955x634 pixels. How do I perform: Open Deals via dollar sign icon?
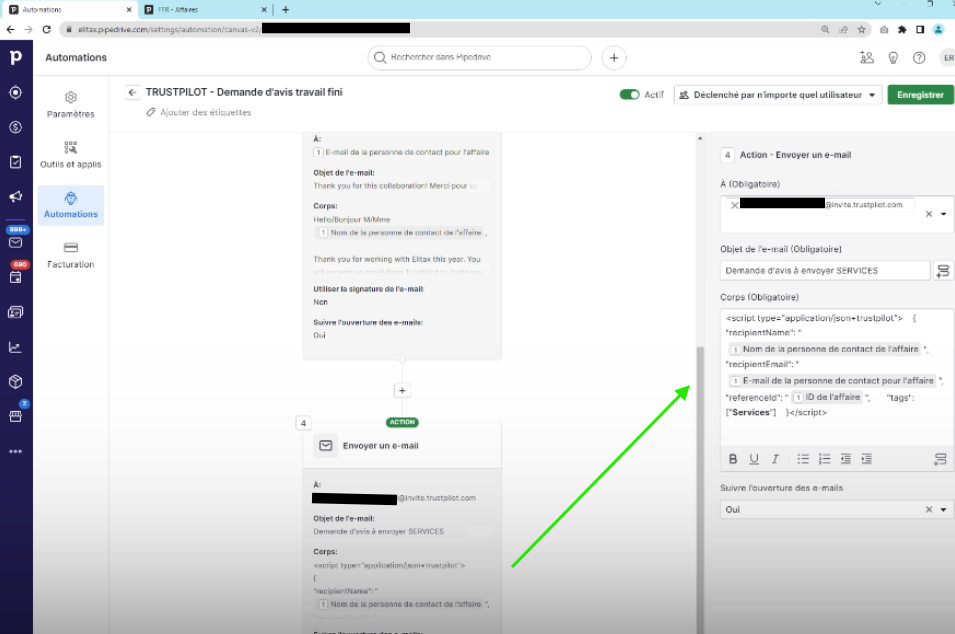pyautogui.click(x=16, y=127)
